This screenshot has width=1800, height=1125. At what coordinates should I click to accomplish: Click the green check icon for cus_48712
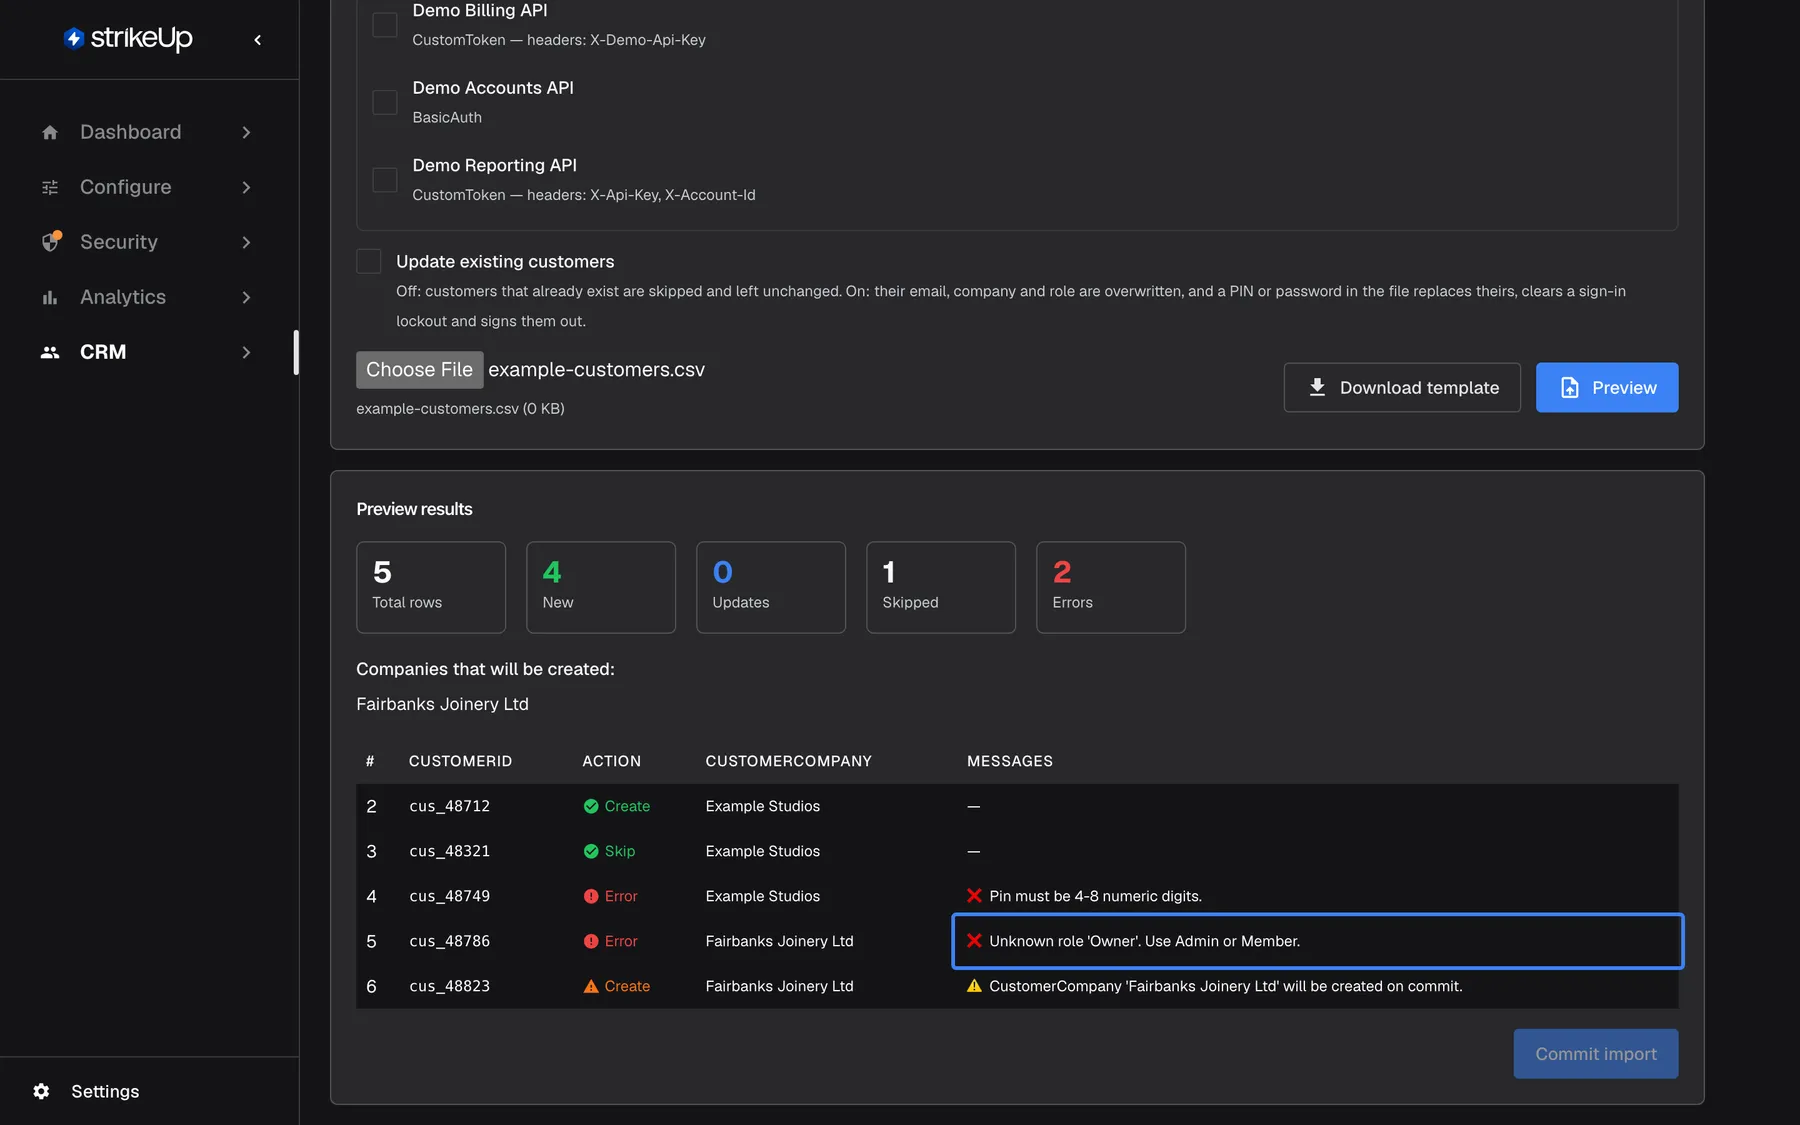click(x=591, y=807)
